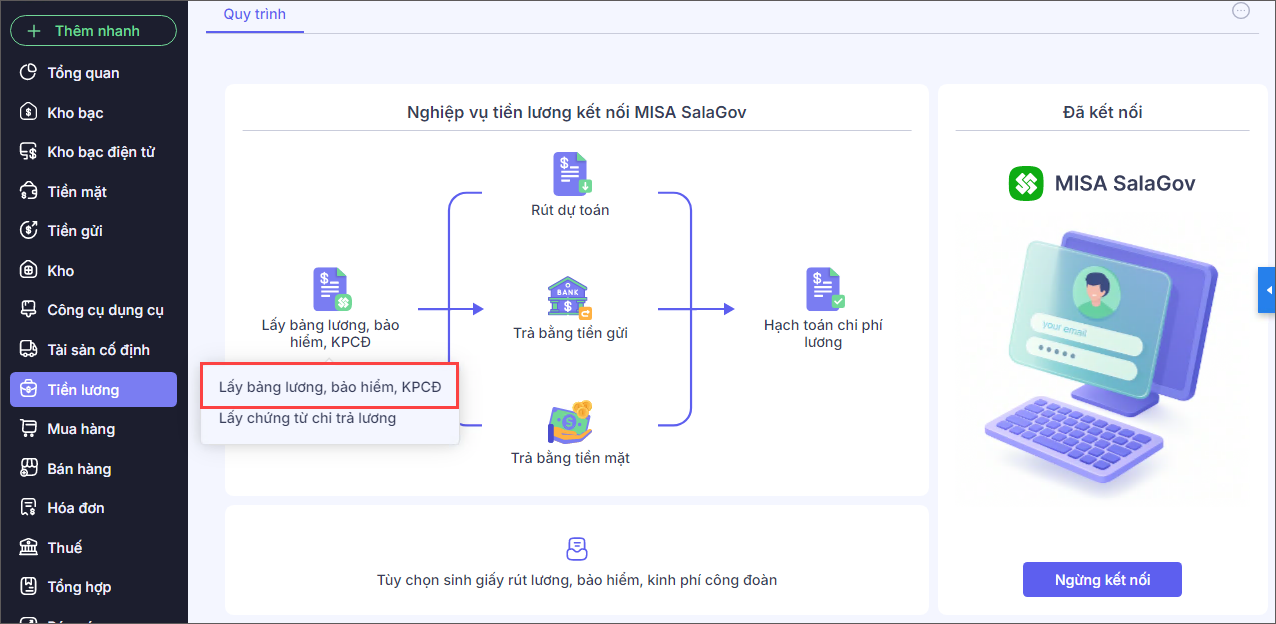Image resolution: width=1276 pixels, height=624 pixels.
Task: Click the Tiền lương briefcase icon
Action: [29, 389]
